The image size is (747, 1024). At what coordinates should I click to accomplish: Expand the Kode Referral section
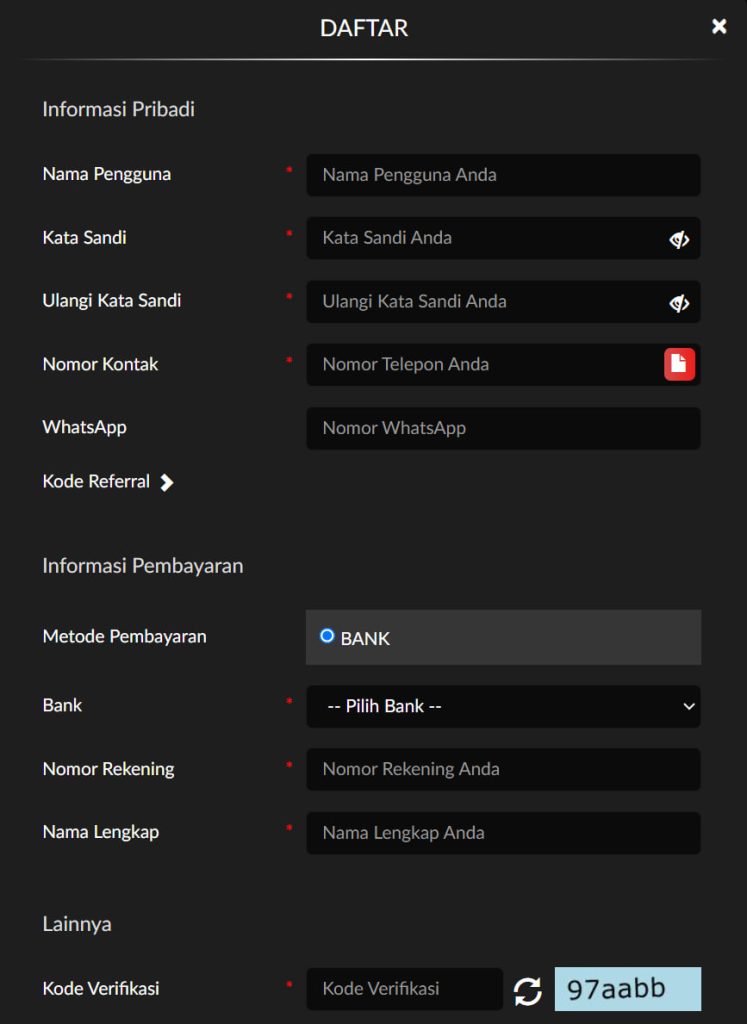pos(97,482)
